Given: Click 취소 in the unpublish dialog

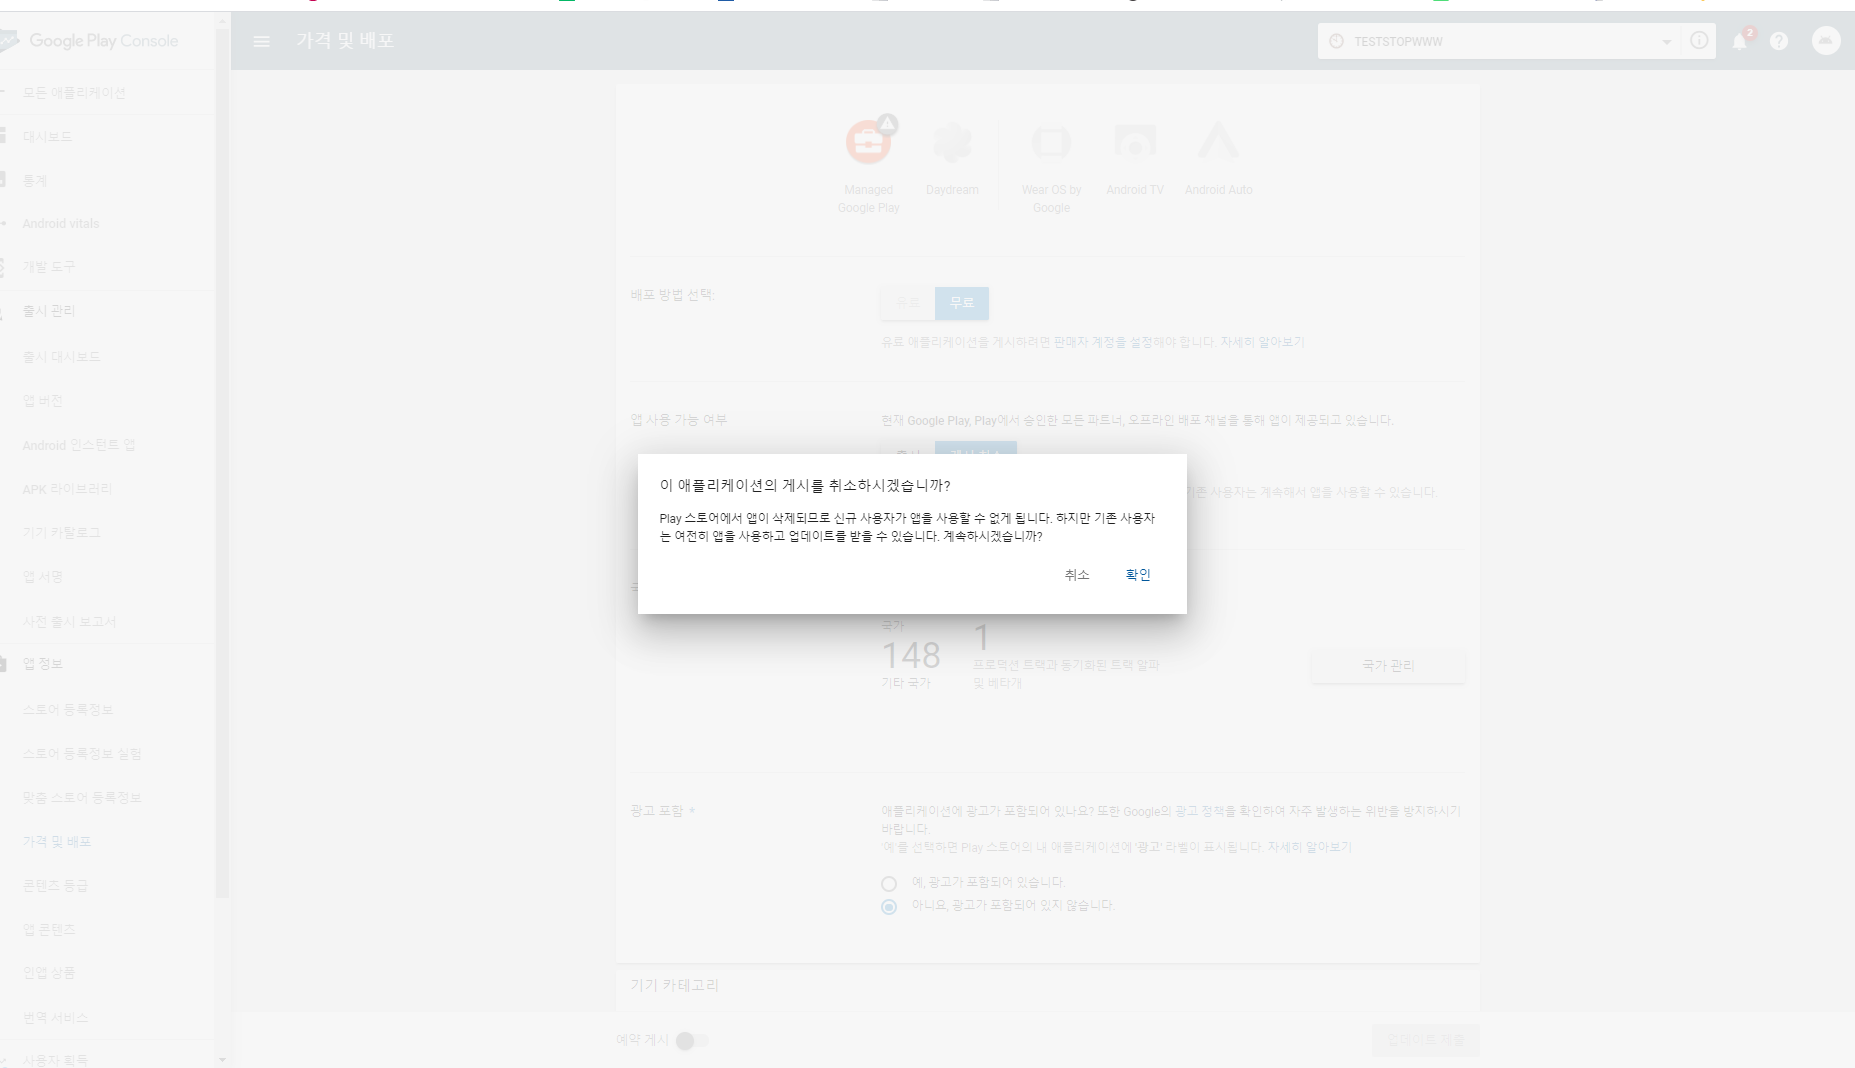Looking at the screenshot, I should [1077, 575].
